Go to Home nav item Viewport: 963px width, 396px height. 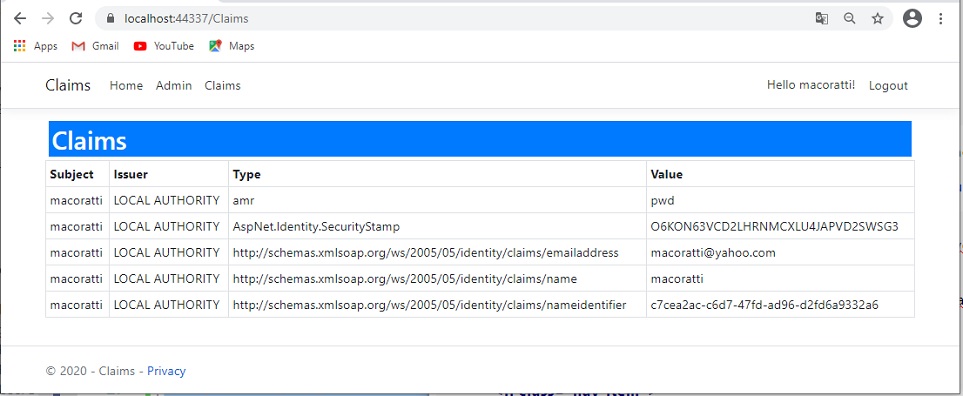tap(126, 86)
